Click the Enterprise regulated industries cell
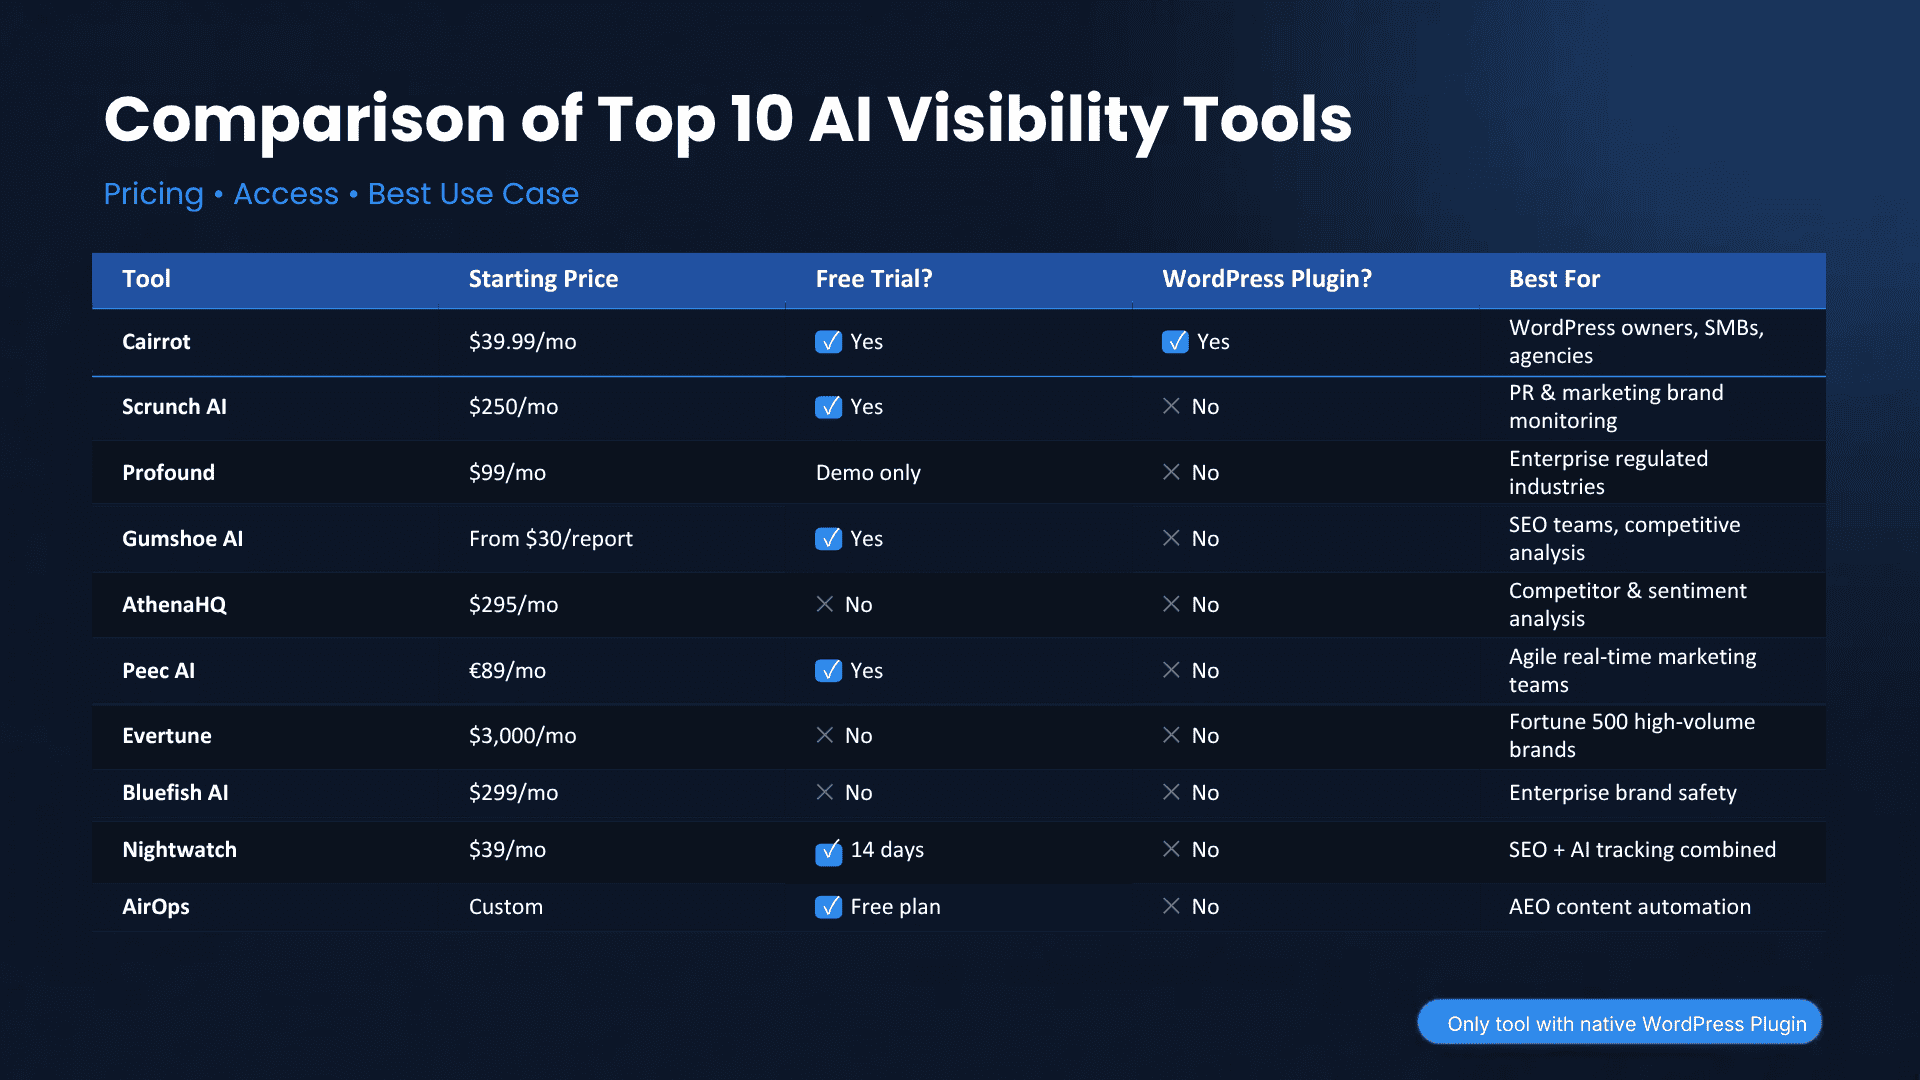 (1608, 473)
